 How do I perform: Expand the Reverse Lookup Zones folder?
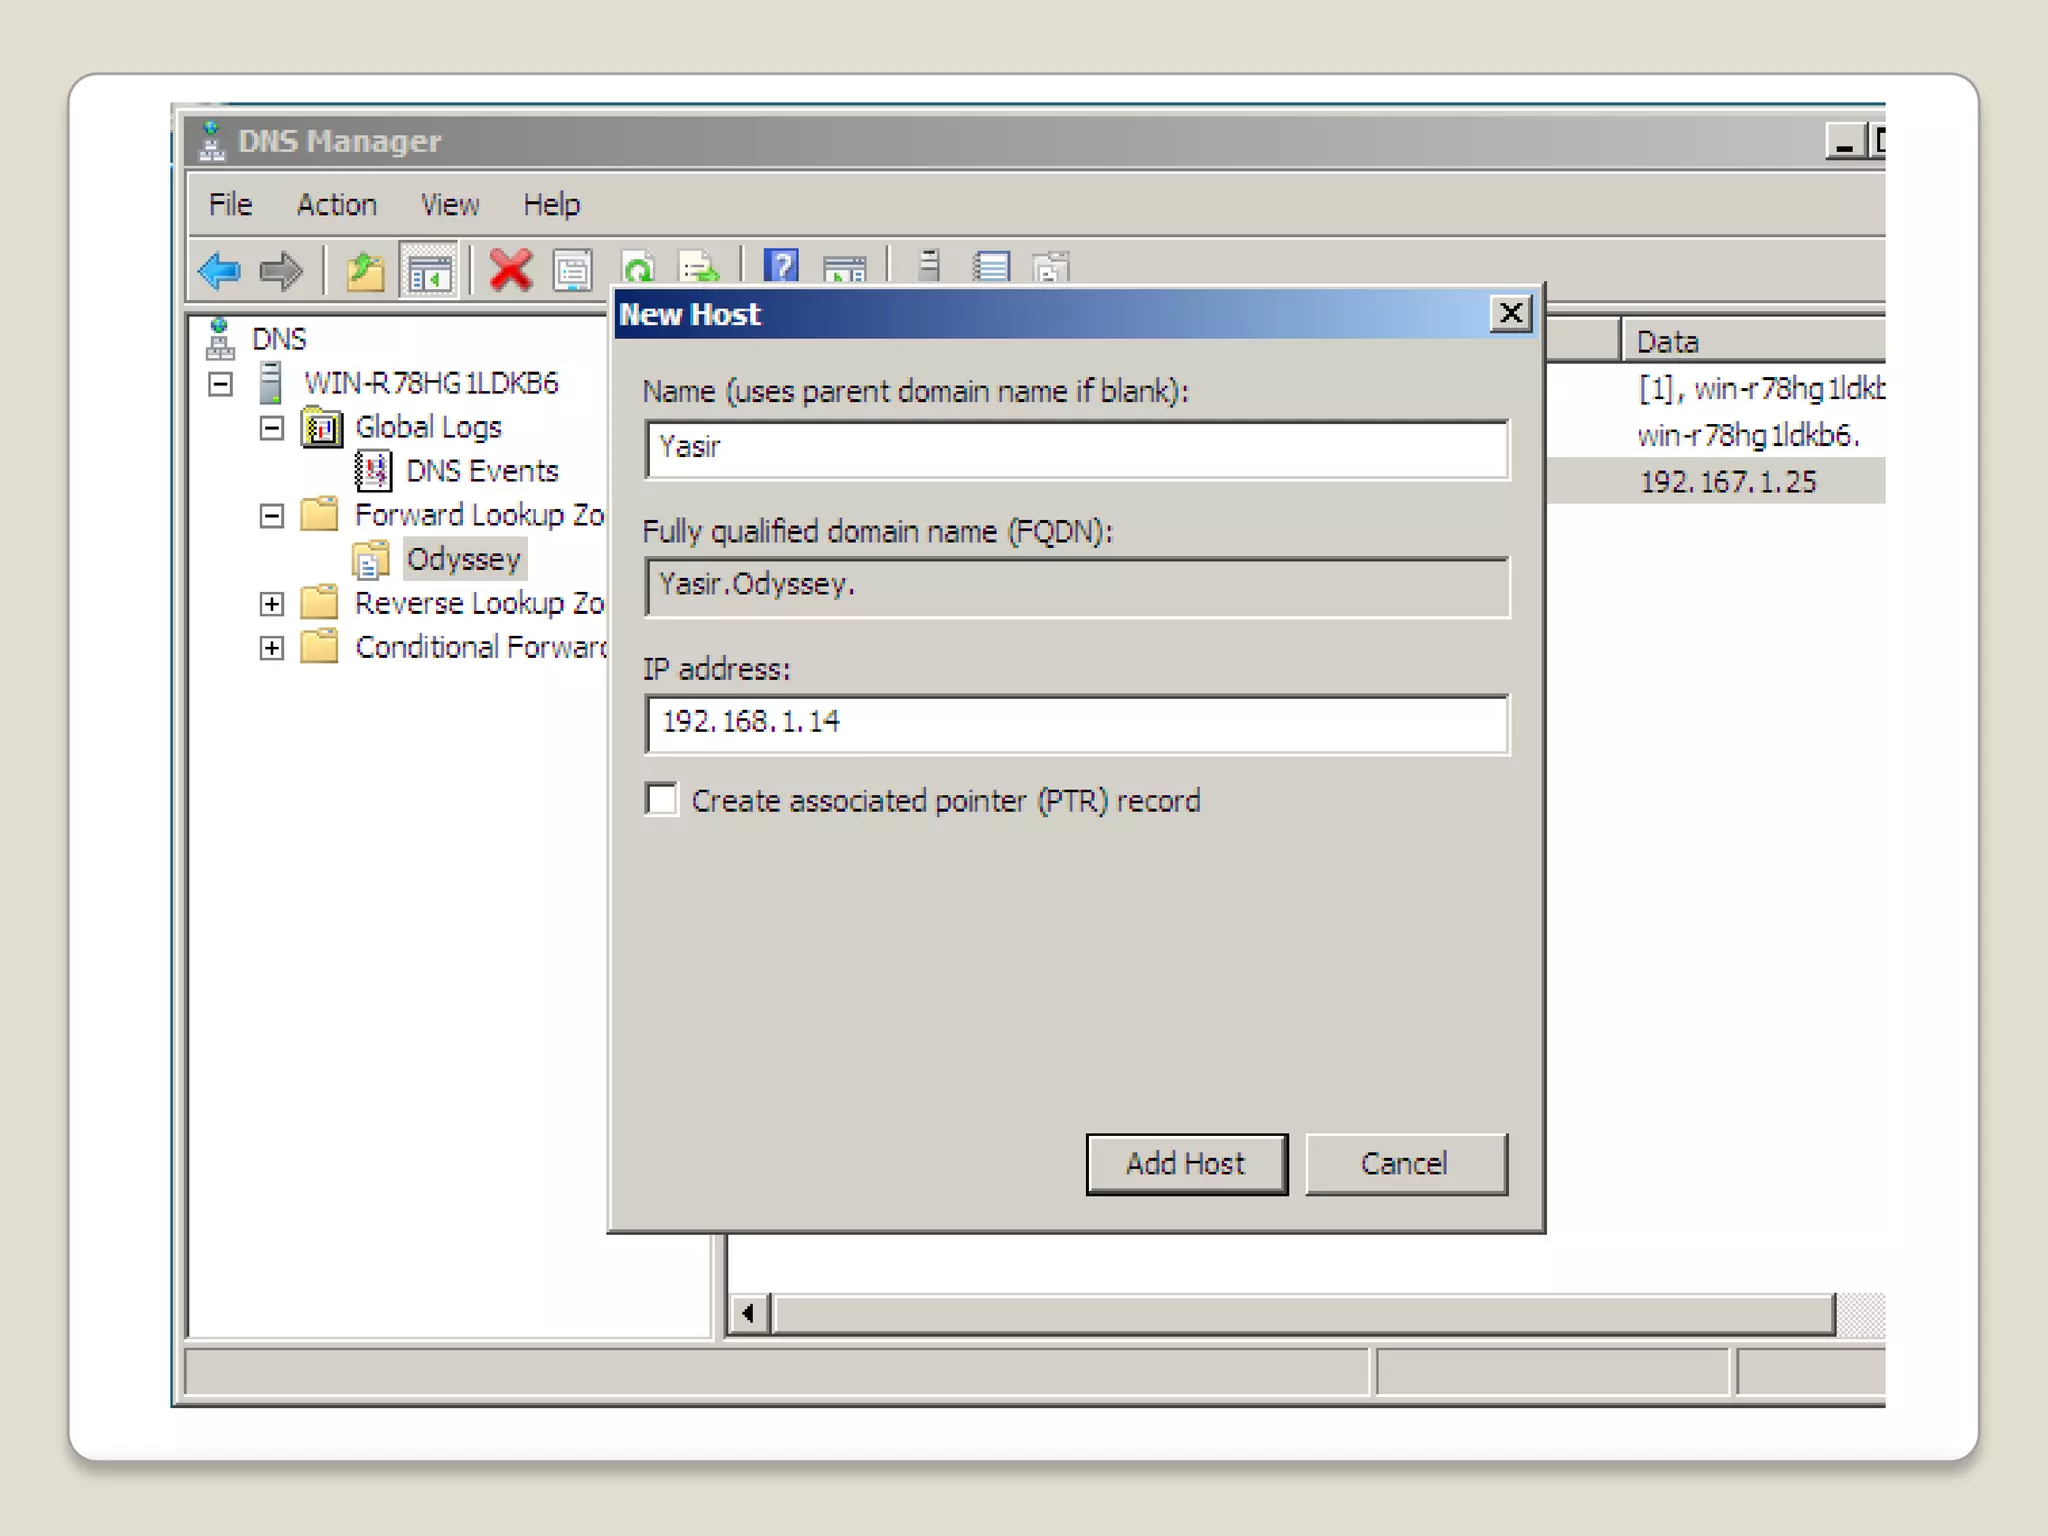tap(271, 604)
